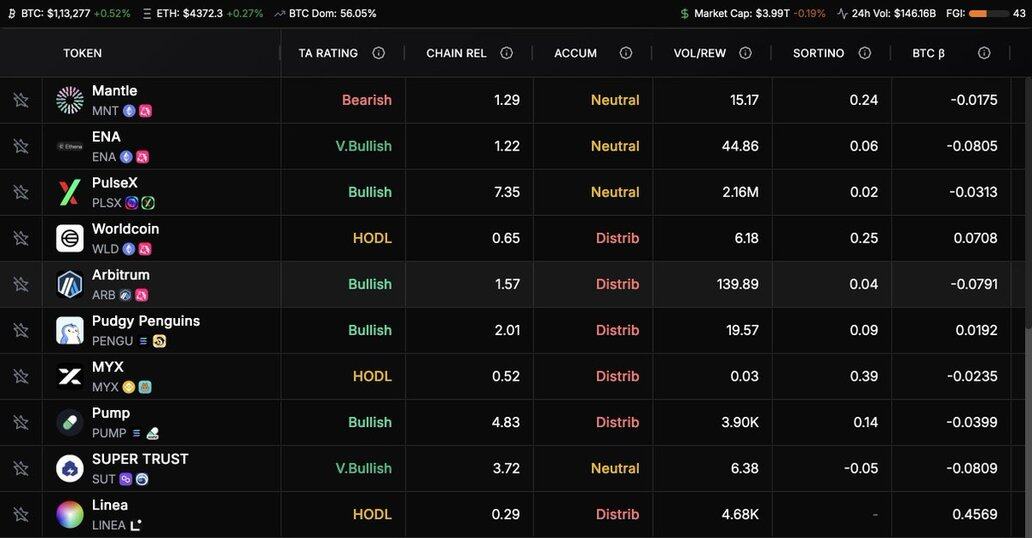Sort table by BTC β header

[x=928, y=53]
